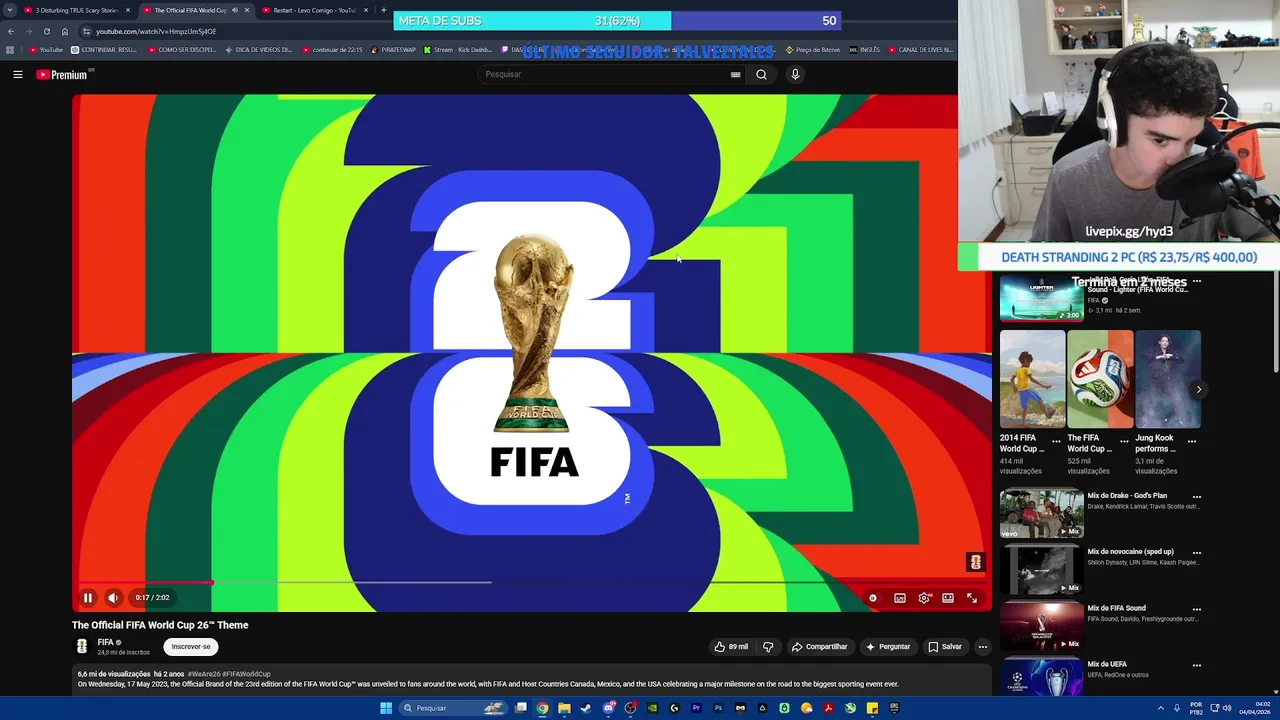Click the taskbar Pesquisar search box
Viewport: 1280px width, 720px height.
455,708
